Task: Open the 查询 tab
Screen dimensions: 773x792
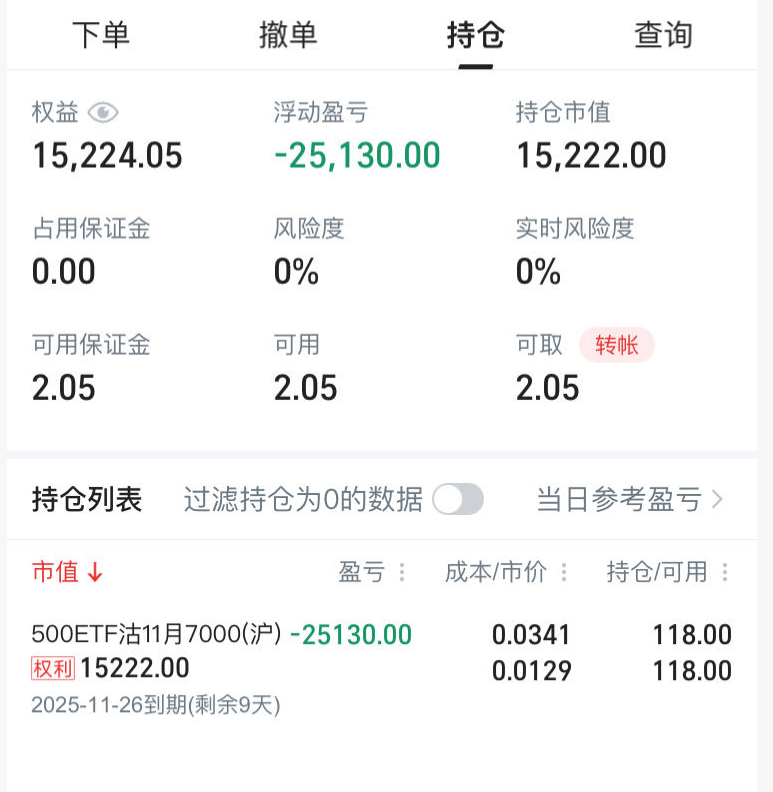Action: pos(663,36)
